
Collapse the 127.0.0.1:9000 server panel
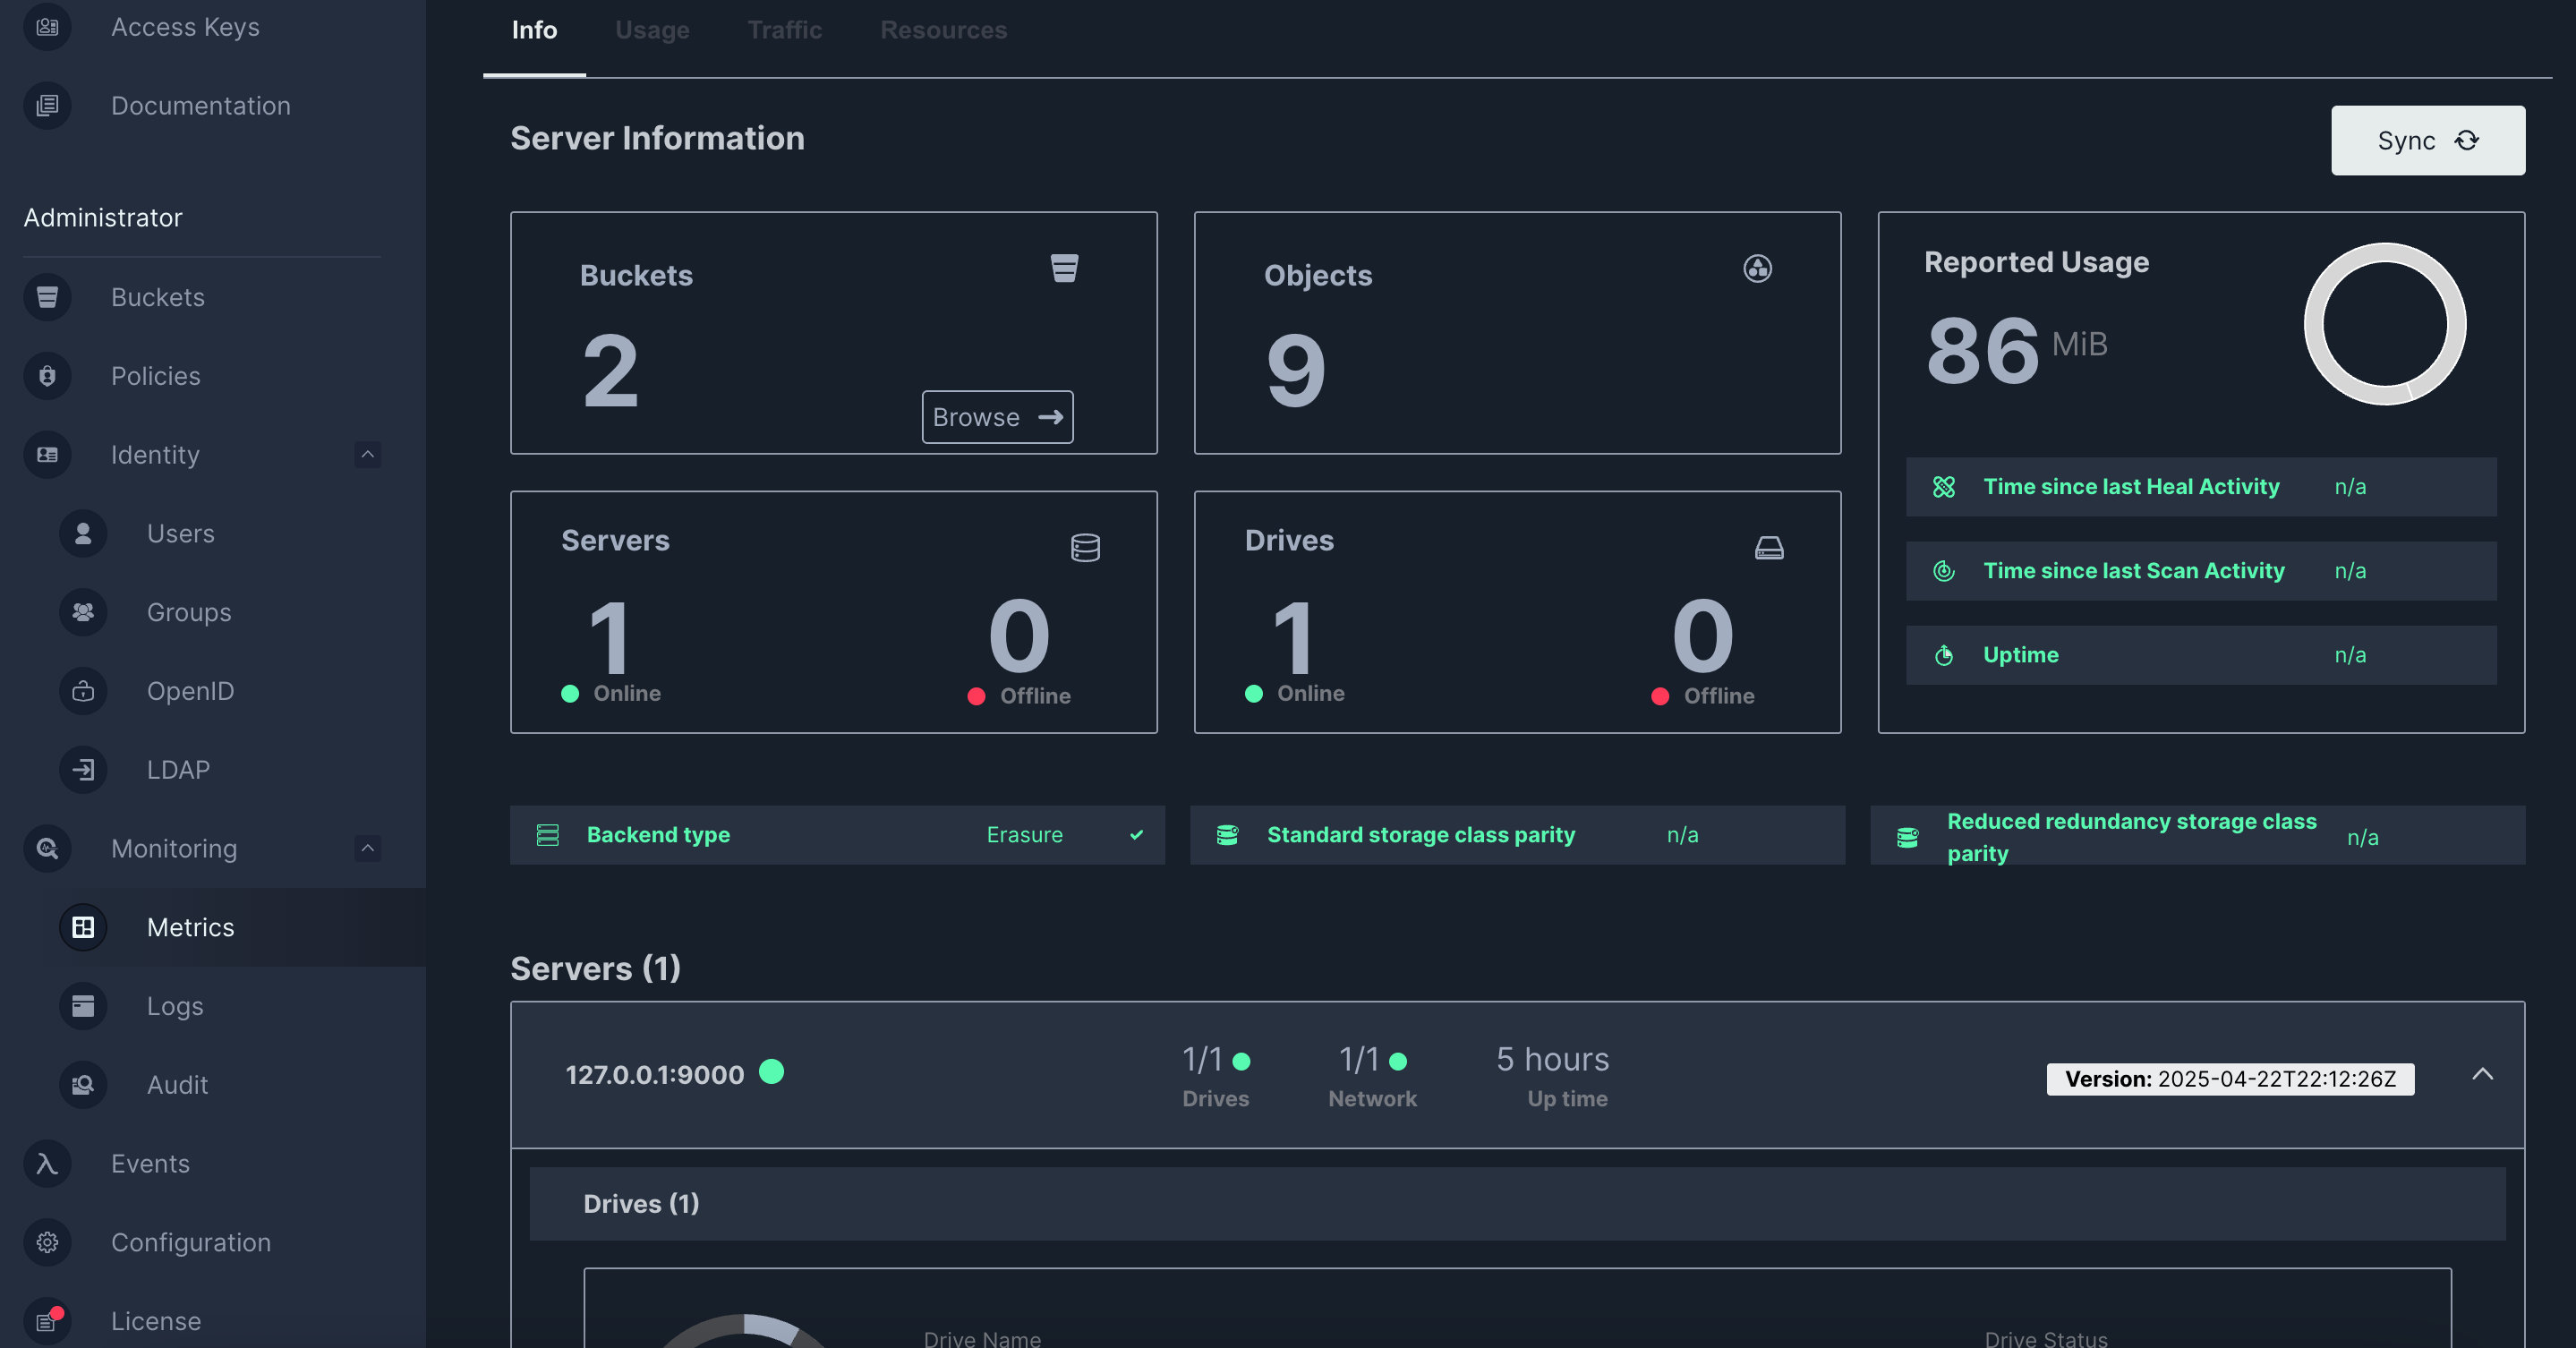click(x=2482, y=1074)
